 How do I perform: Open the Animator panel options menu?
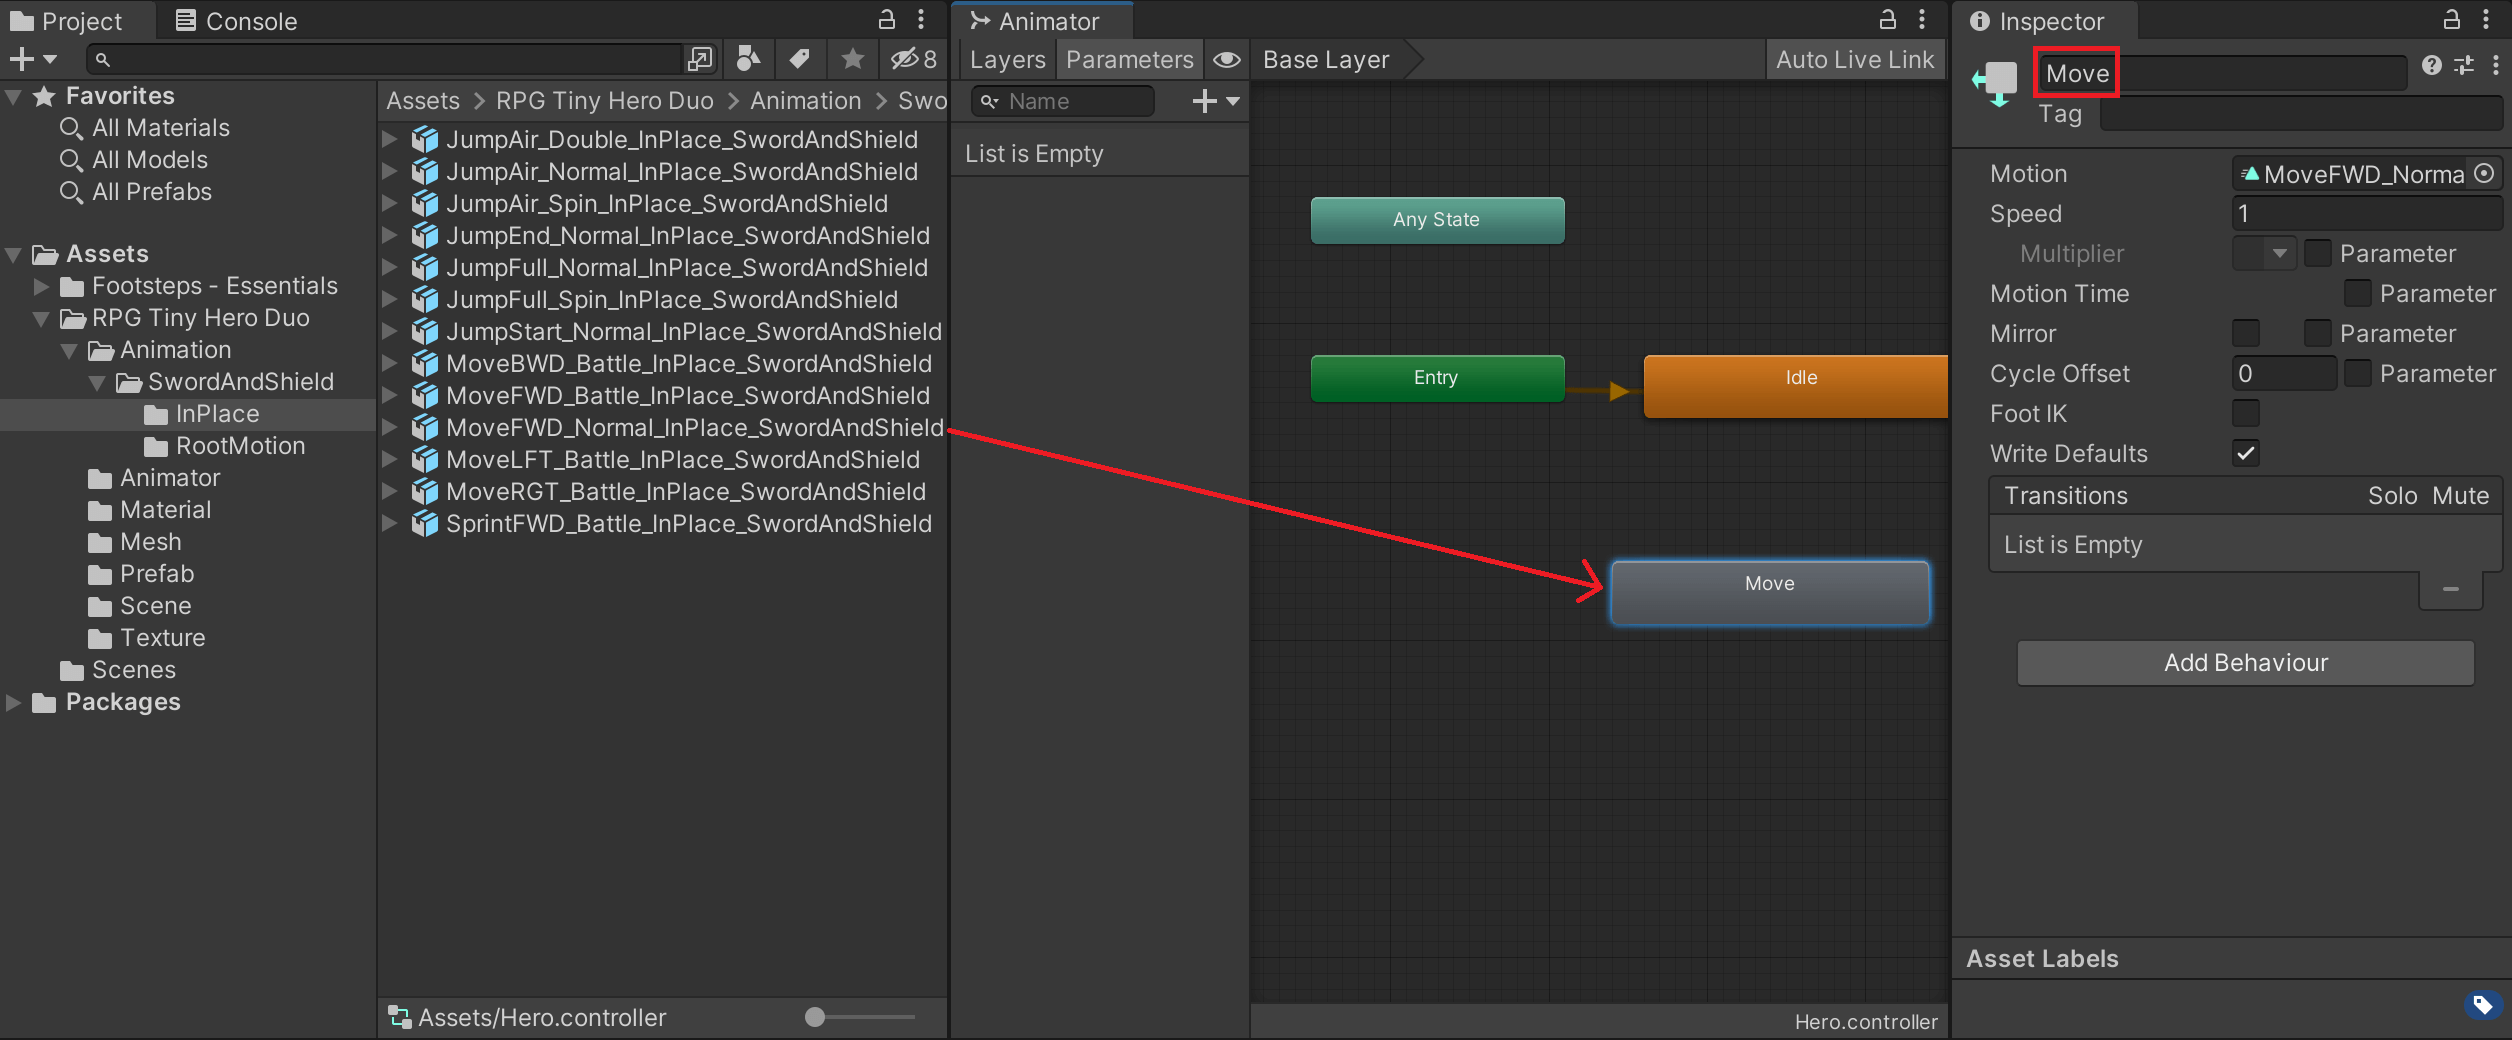tap(1922, 19)
